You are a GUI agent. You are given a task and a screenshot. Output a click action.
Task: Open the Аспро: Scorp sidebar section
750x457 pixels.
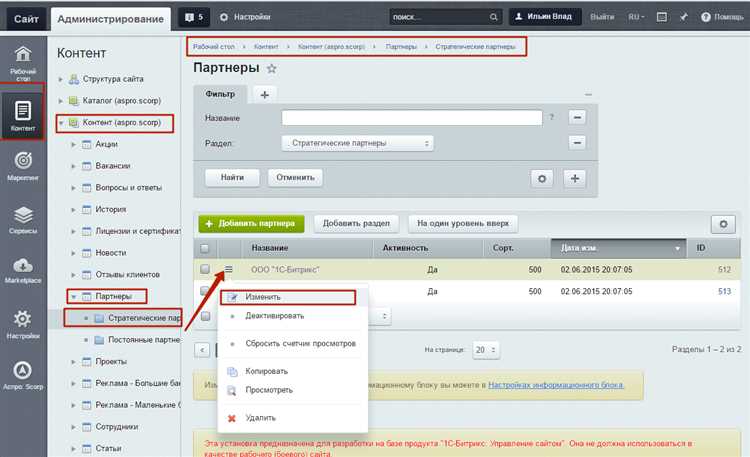tap(23, 376)
